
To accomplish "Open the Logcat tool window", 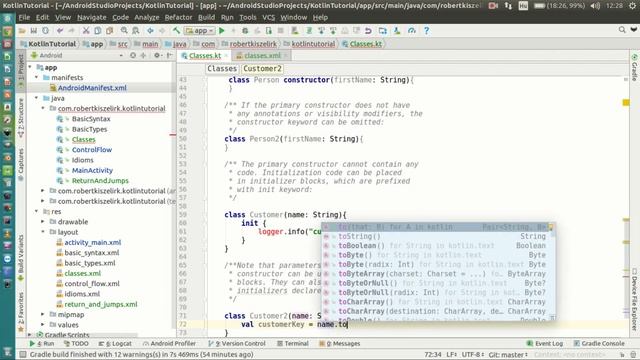I will [x=115, y=344].
